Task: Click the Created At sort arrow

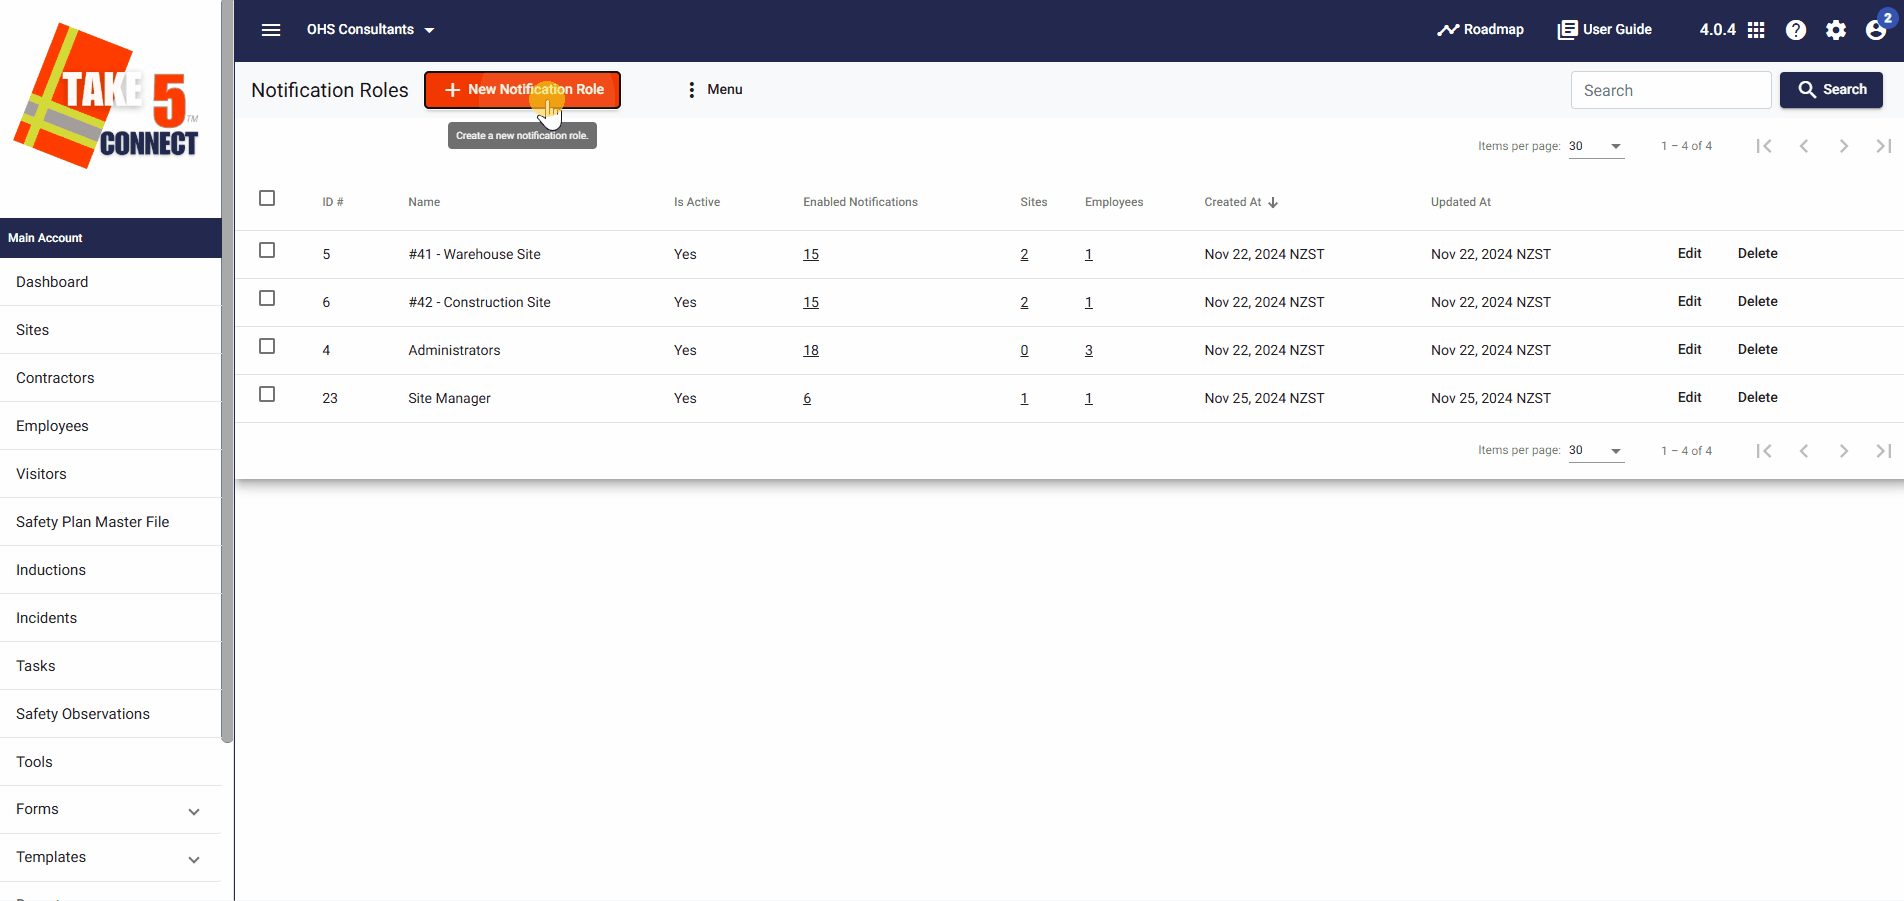Action: coord(1273,202)
